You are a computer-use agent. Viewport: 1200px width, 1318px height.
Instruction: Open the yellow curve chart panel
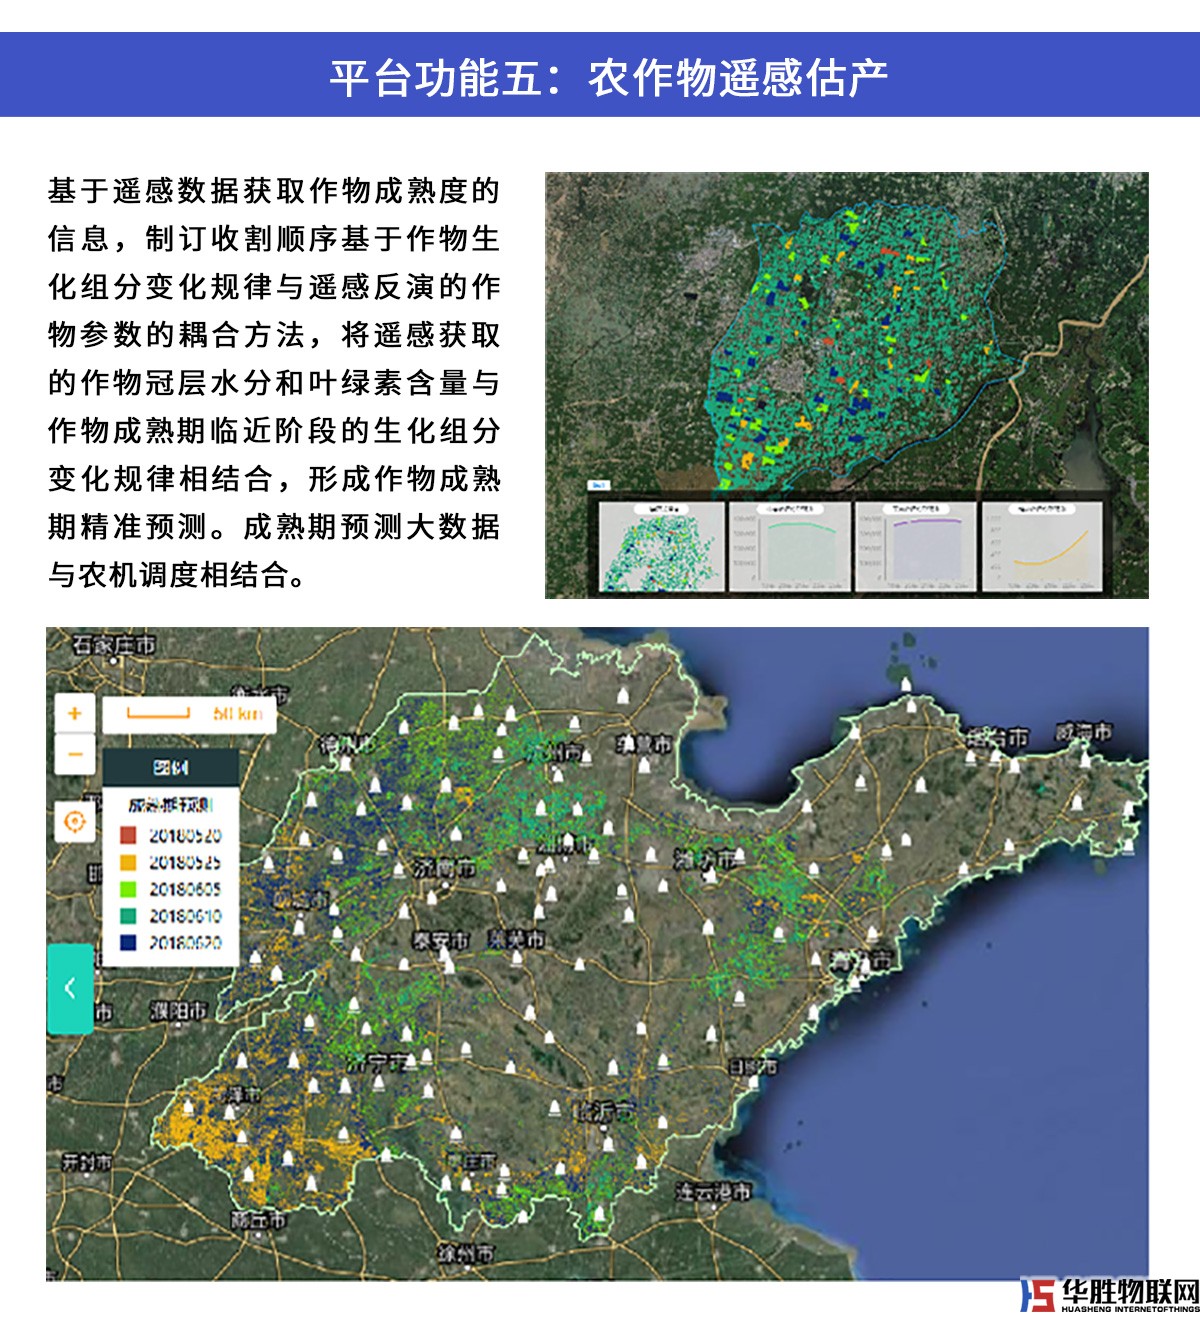click(x=1041, y=547)
